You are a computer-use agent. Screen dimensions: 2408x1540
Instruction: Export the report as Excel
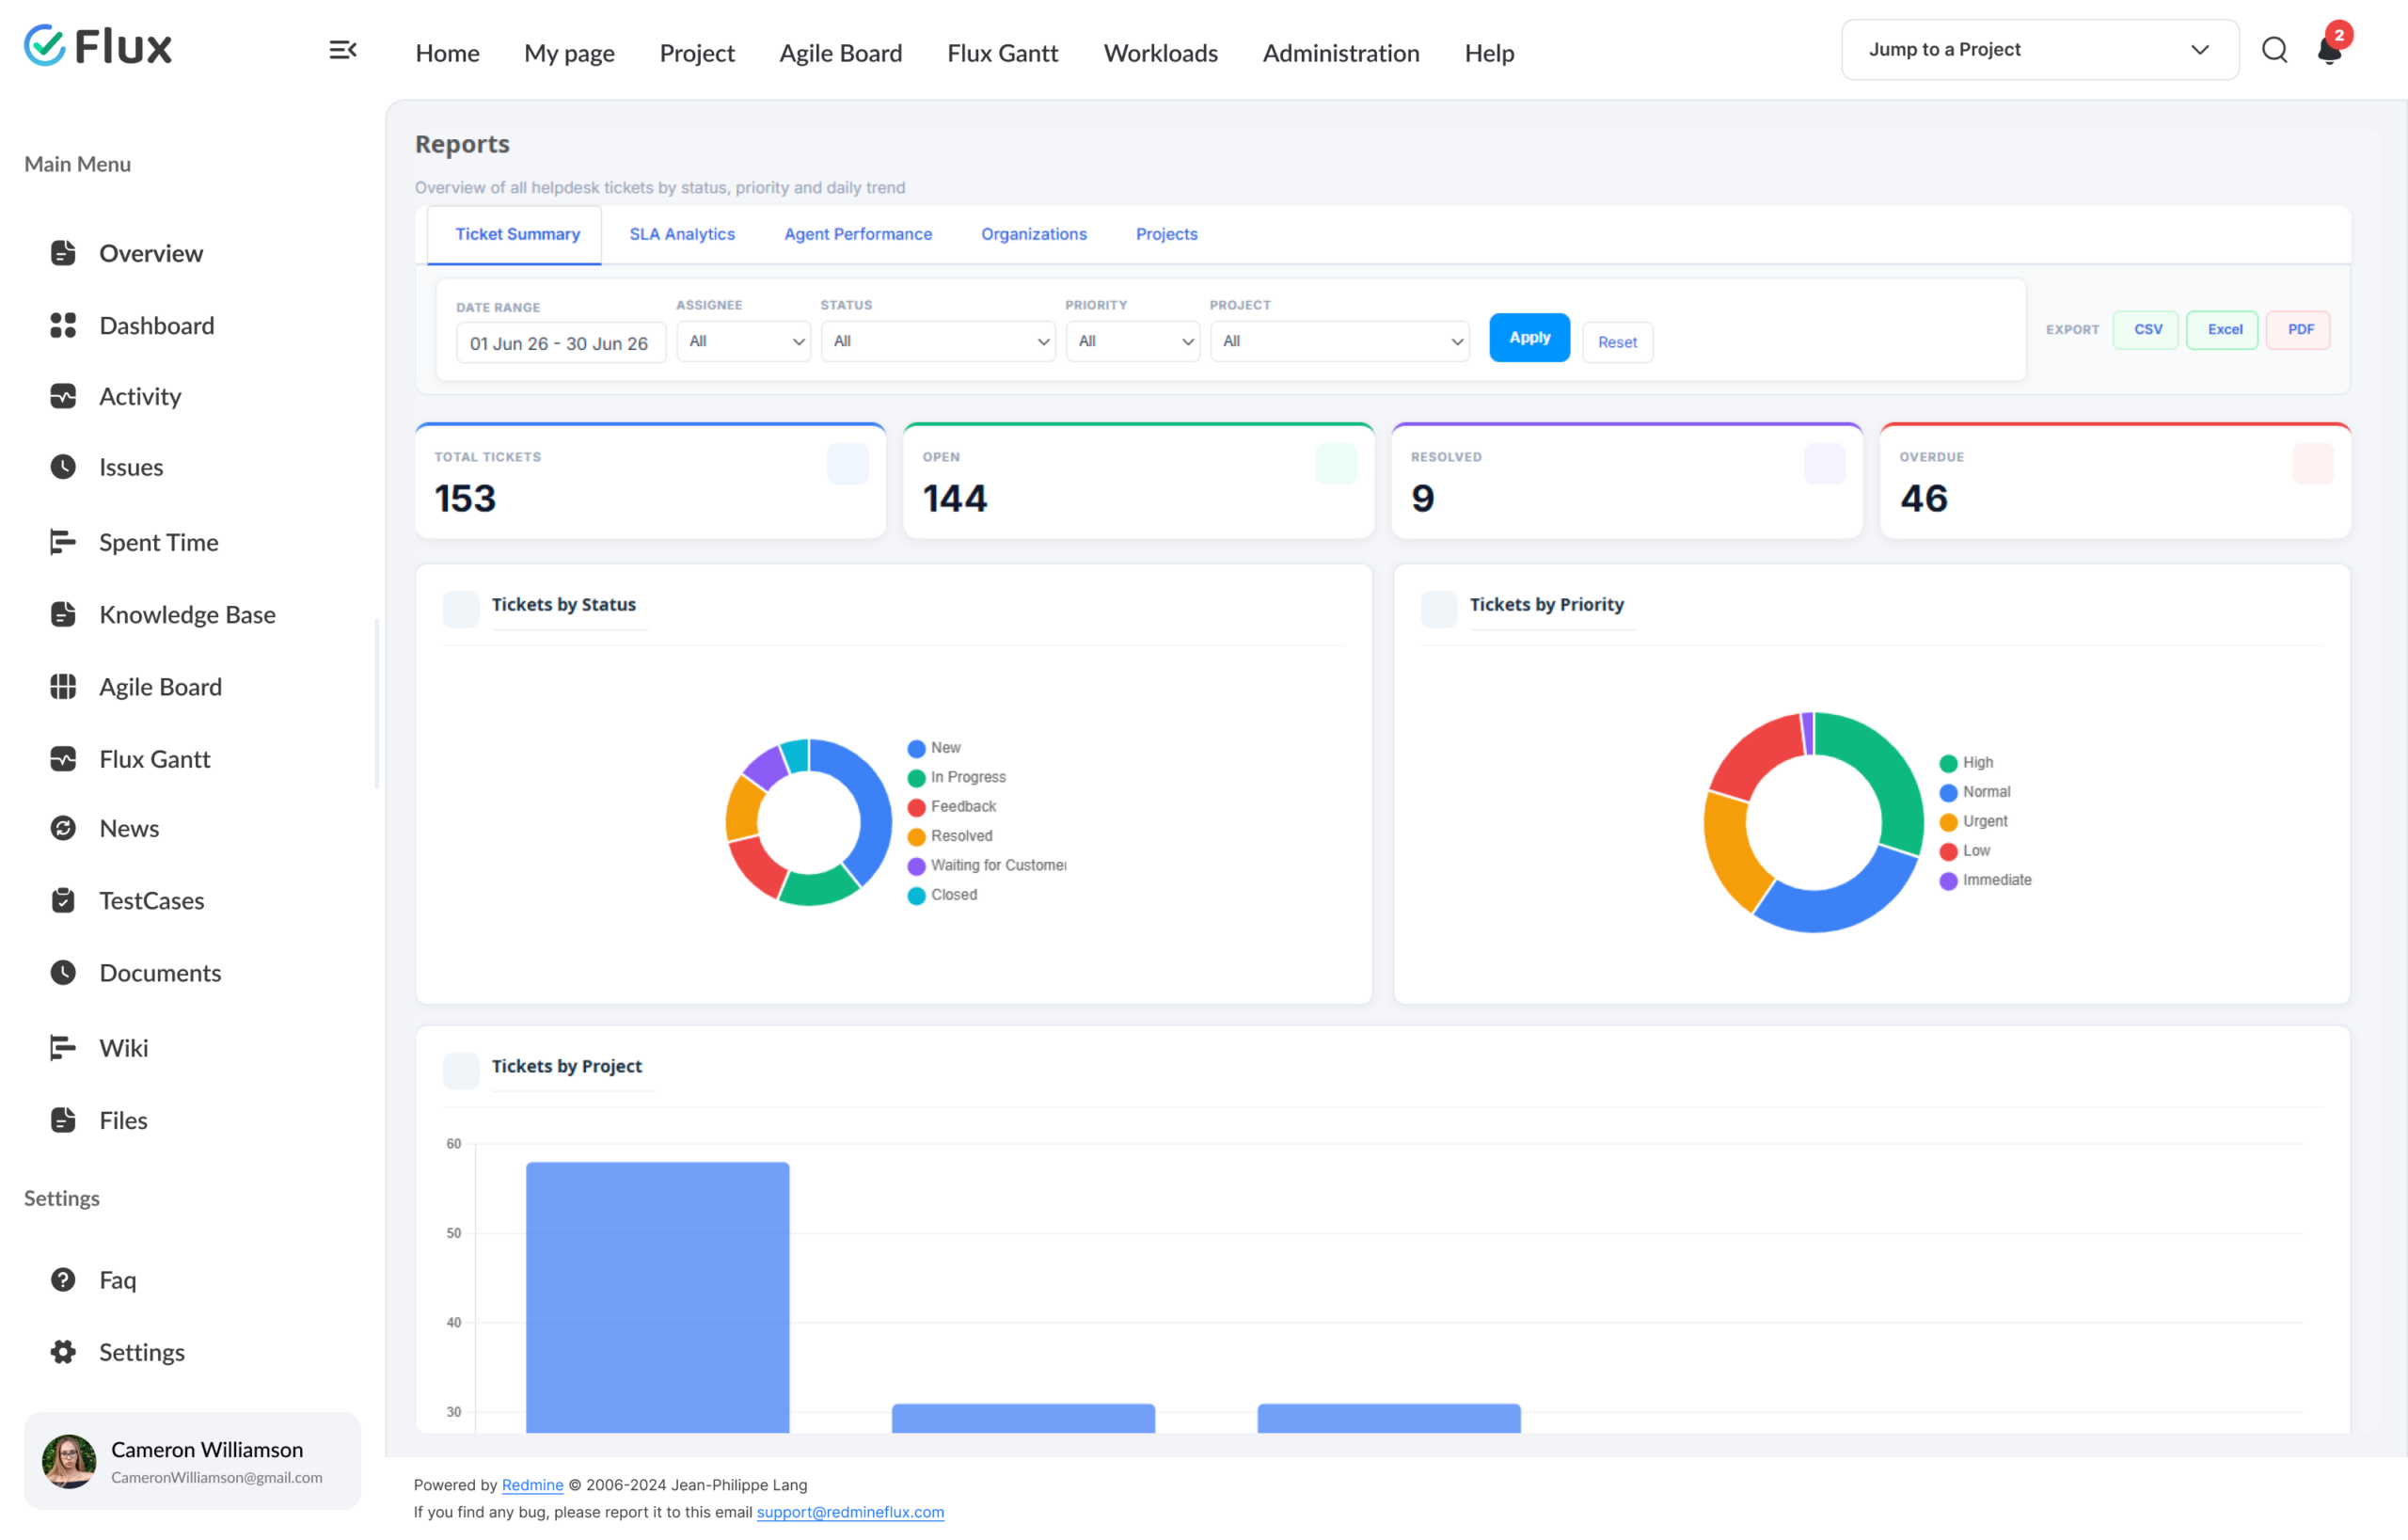2223,330
